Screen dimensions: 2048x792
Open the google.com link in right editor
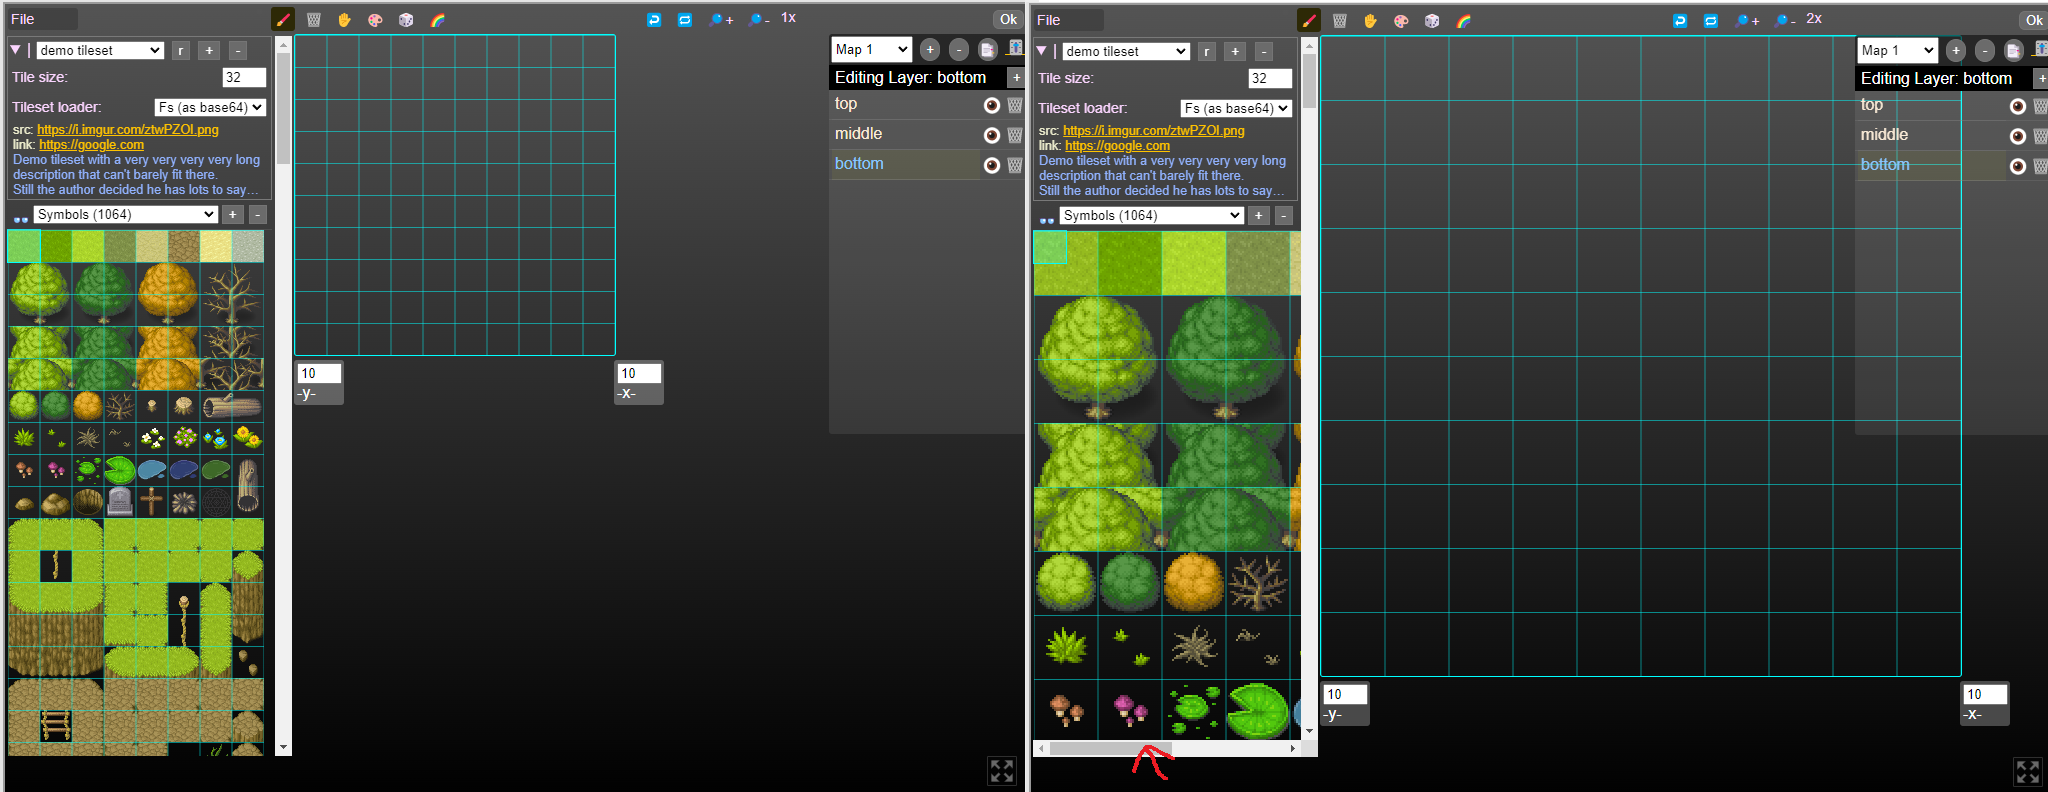point(1117,146)
